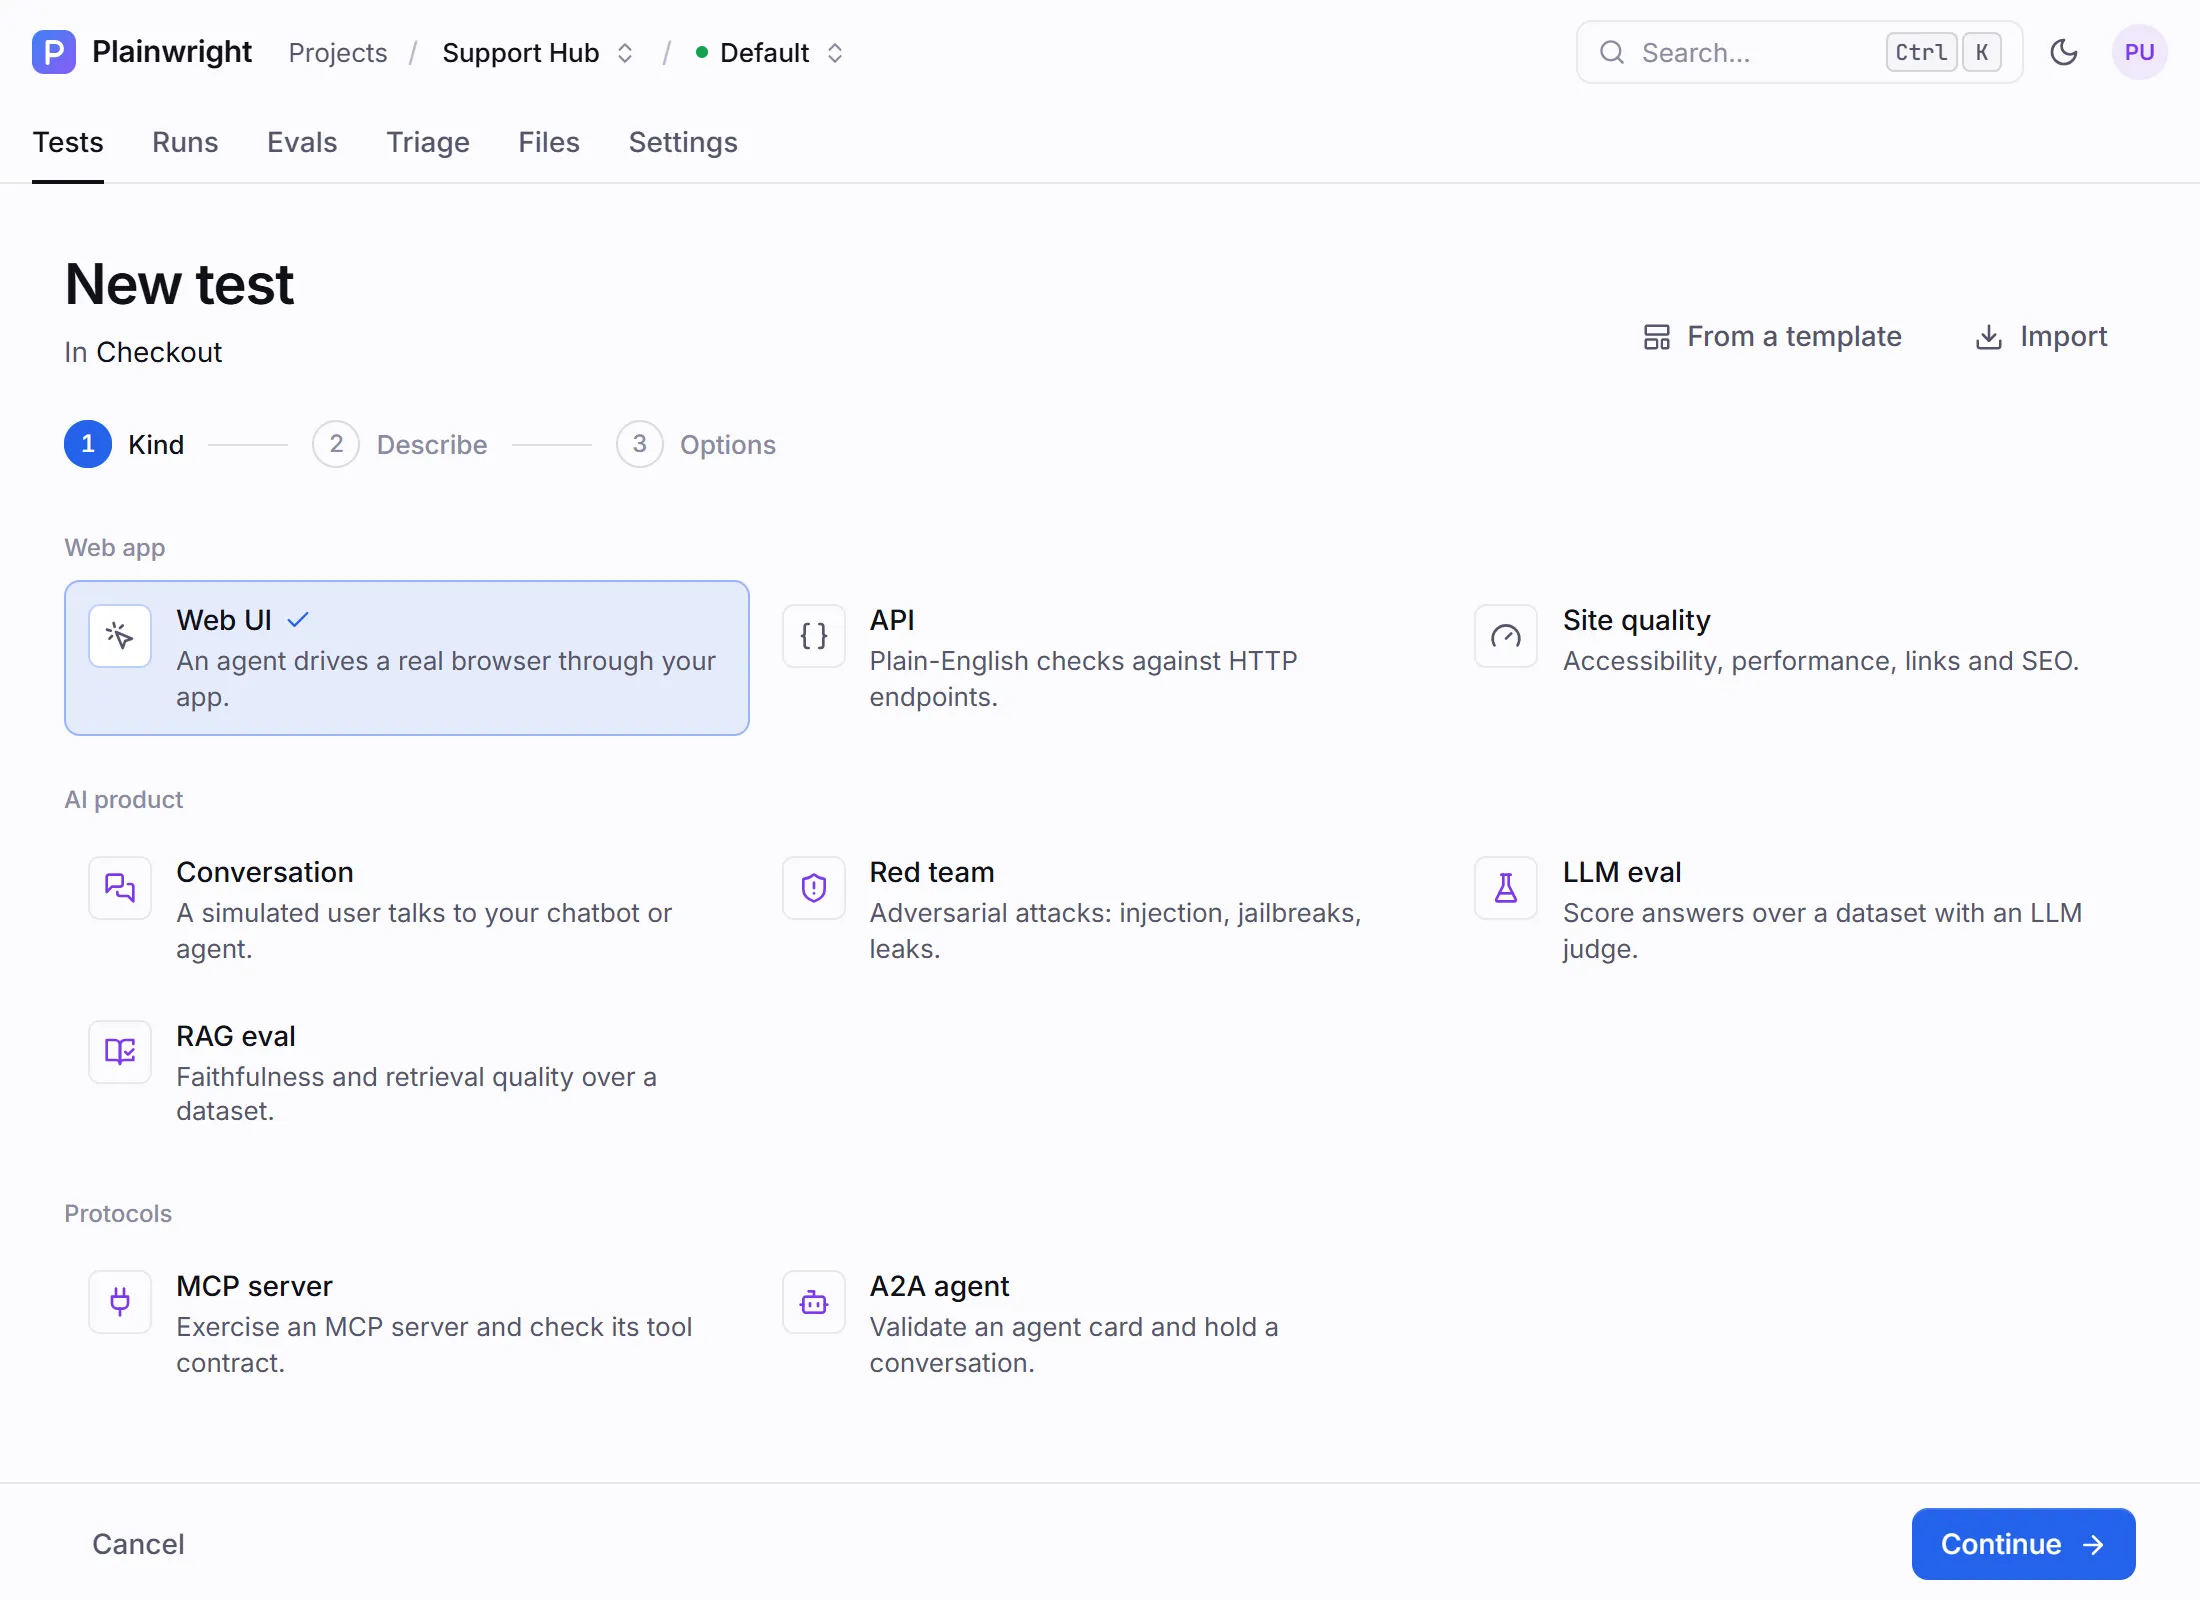Click the template layout icon

(x=1657, y=337)
